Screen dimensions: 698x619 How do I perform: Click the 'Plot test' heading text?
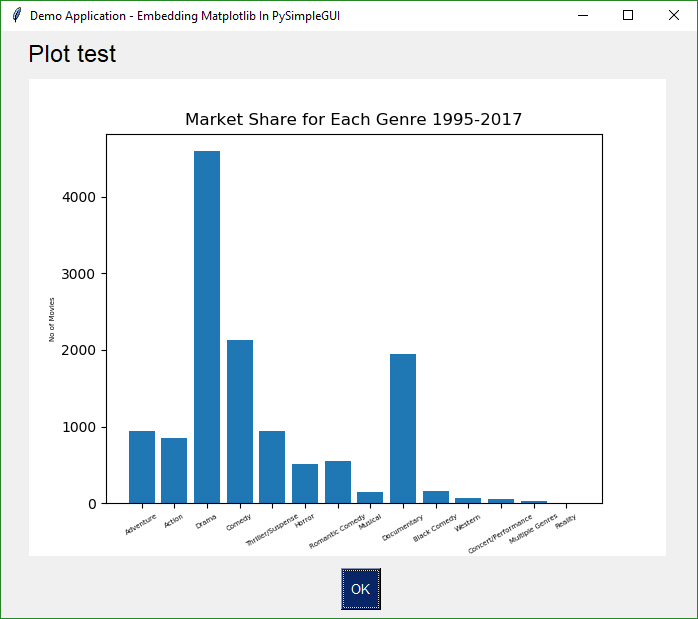coord(72,54)
